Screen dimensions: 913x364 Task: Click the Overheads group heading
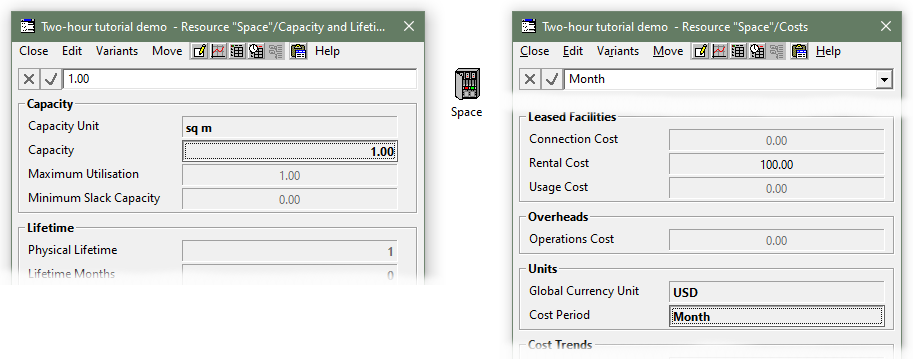point(558,217)
